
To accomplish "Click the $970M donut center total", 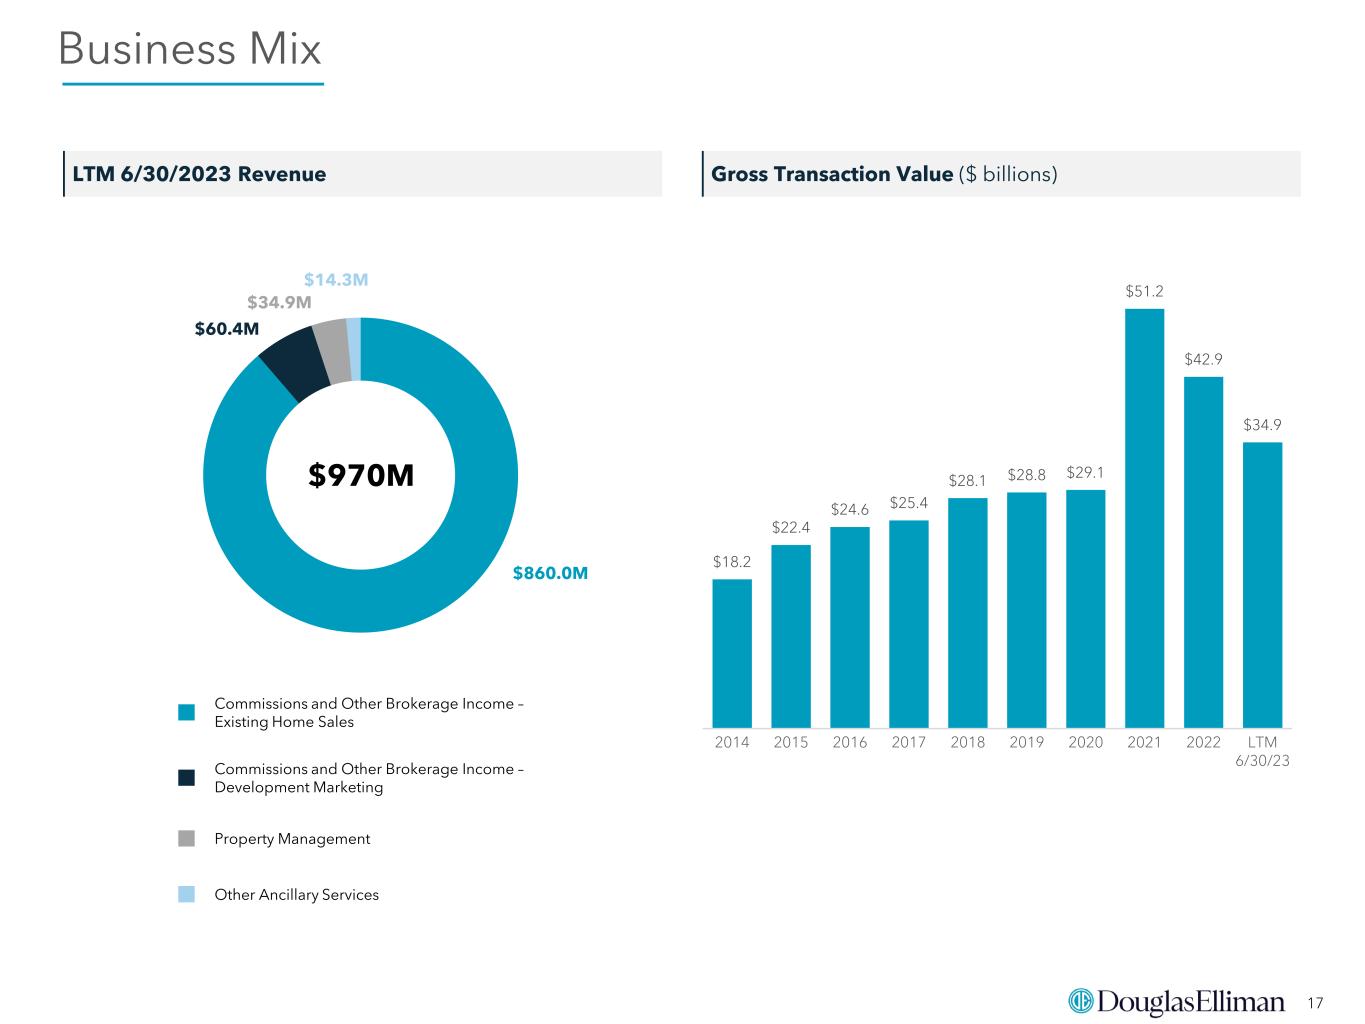I will [361, 477].
